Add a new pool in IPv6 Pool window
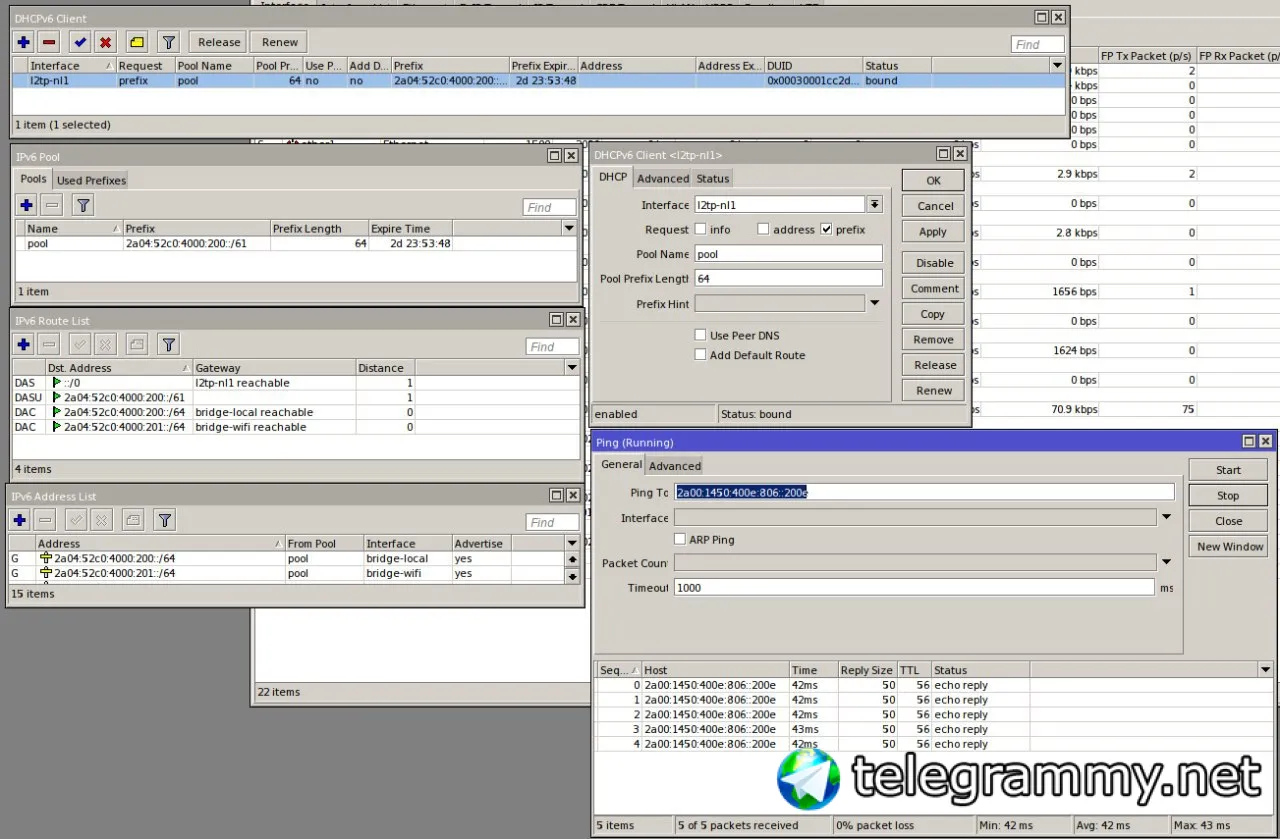1280x839 pixels. 27,205
